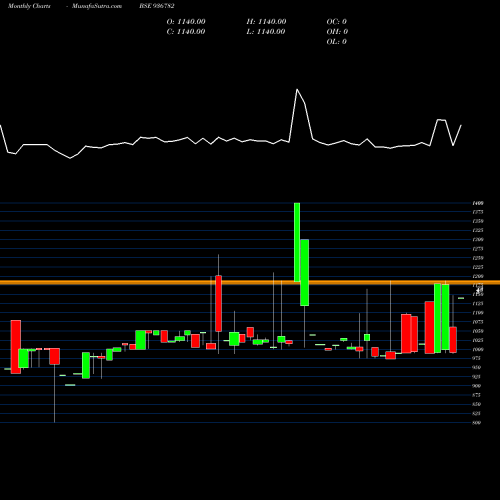Click the High value H: 1140.00
The image size is (500, 500).
pyautogui.click(x=266, y=22)
